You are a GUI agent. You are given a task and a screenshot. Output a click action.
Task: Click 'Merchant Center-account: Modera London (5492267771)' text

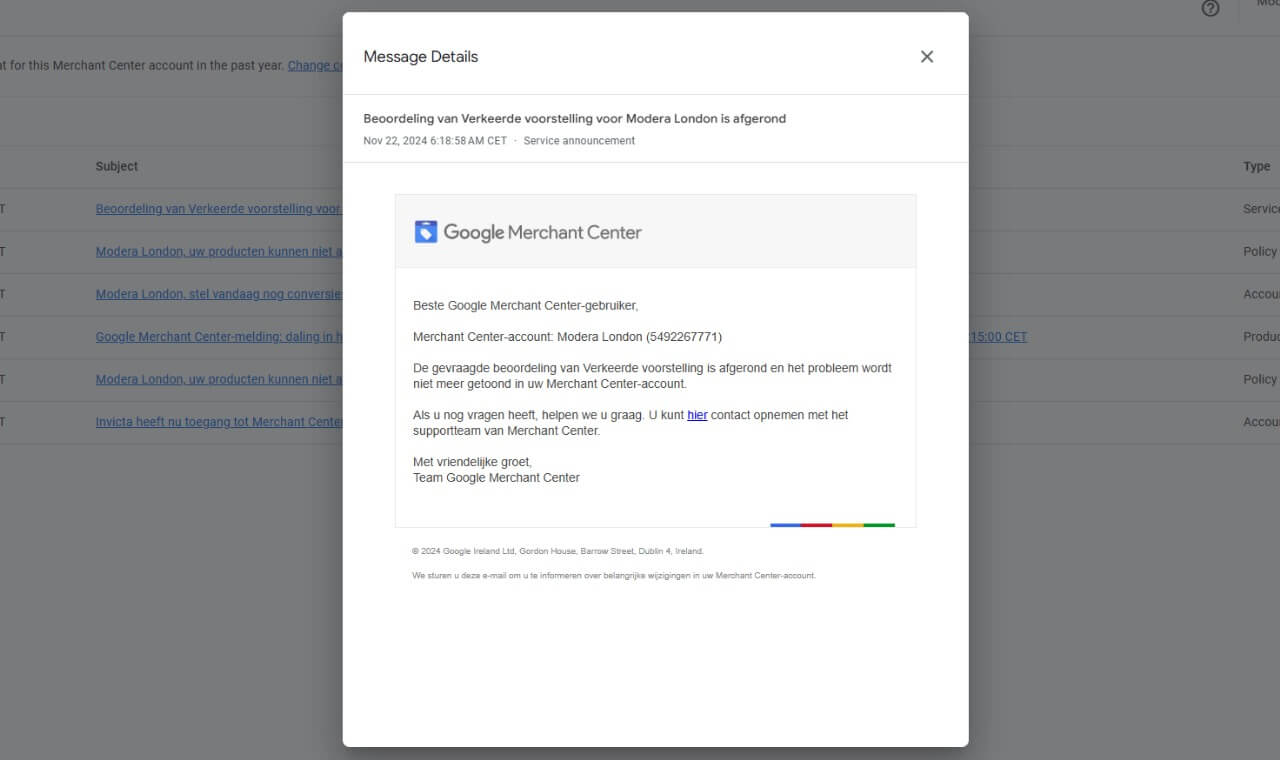click(567, 337)
